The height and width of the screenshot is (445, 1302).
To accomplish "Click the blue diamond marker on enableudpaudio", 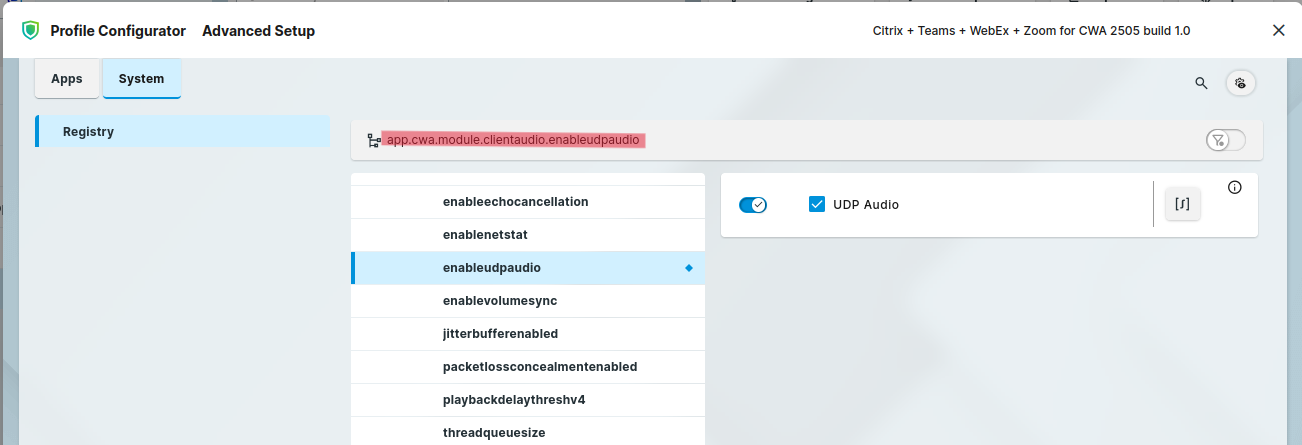I will [688, 268].
